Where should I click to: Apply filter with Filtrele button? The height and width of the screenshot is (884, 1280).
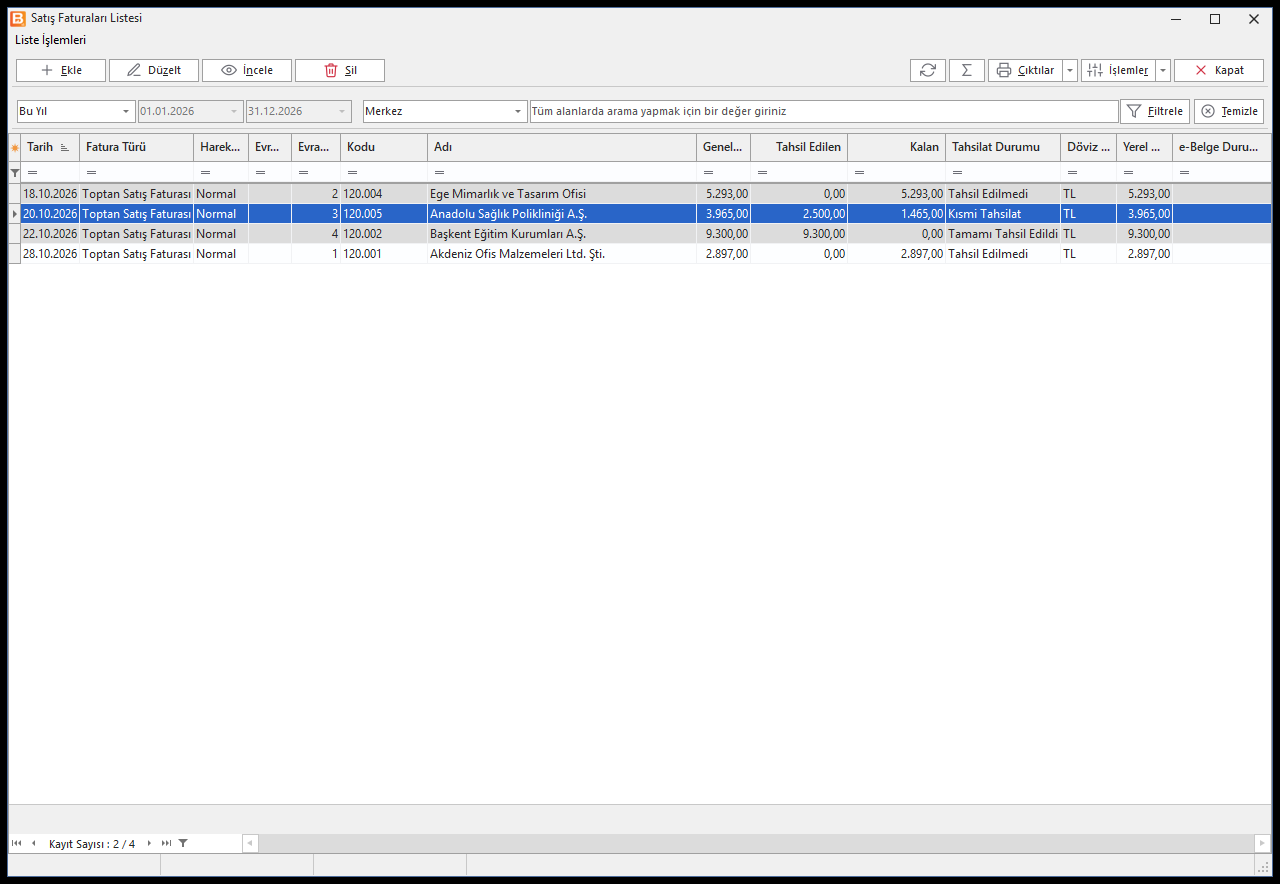click(x=1155, y=111)
